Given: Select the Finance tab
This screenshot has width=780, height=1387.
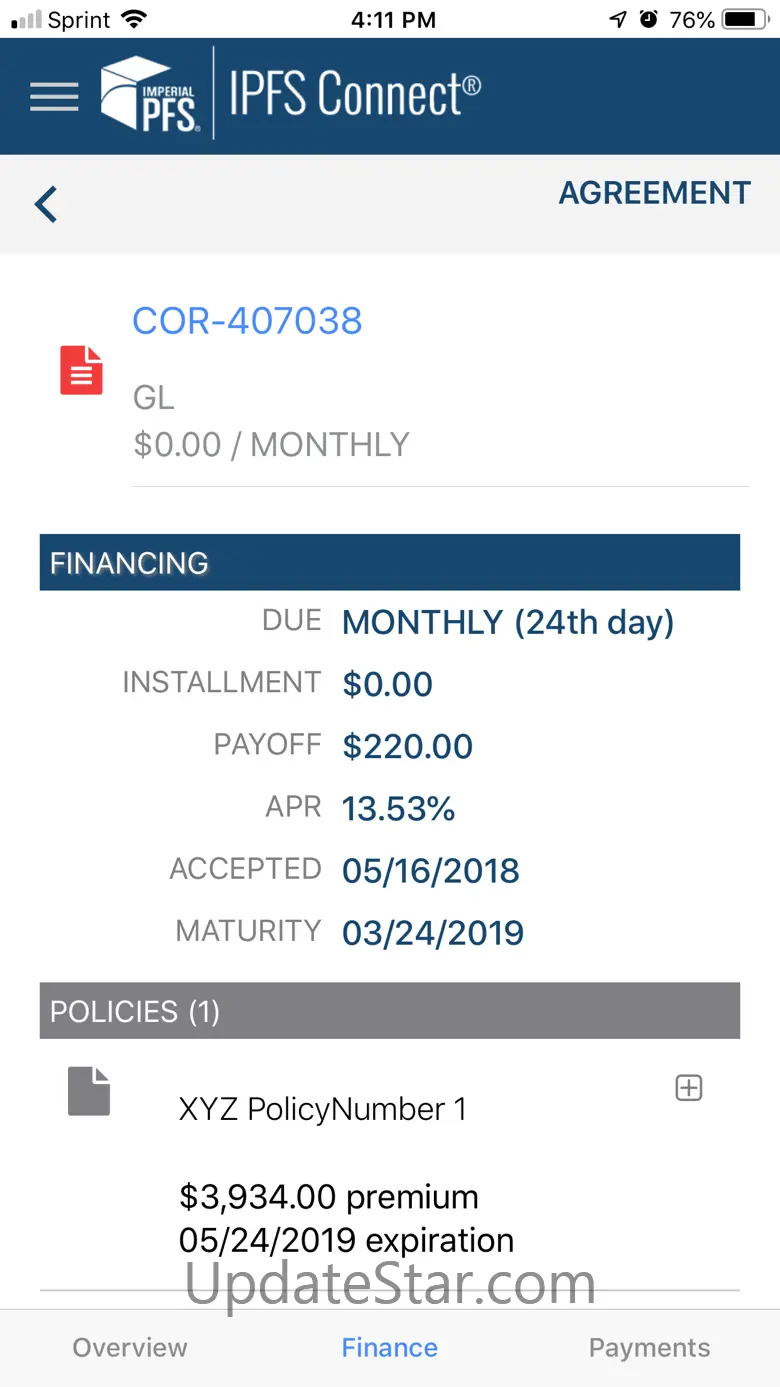Looking at the screenshot, I should [x=390, y=1347].
